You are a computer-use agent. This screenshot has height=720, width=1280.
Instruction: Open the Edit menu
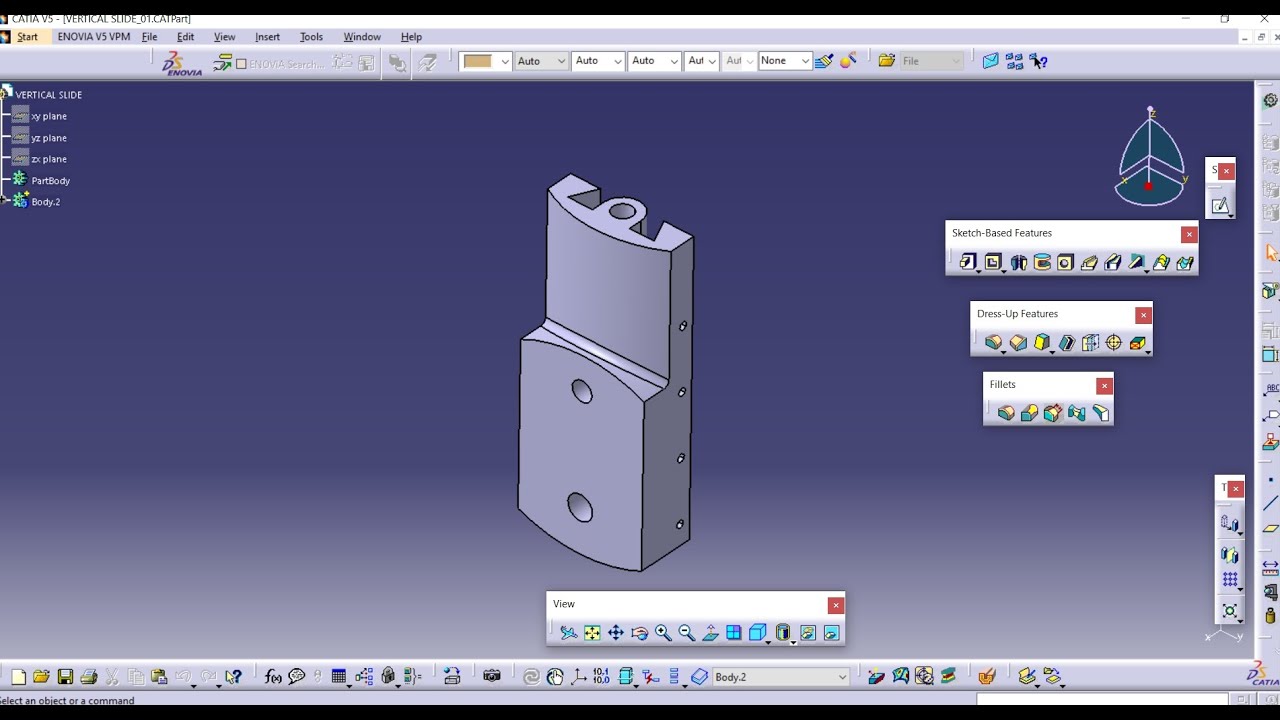[185, 37]
